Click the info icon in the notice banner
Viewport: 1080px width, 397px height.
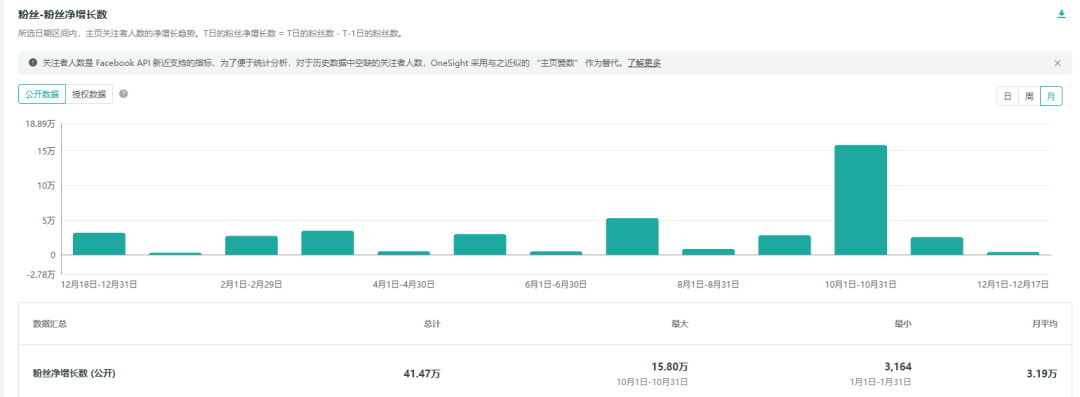32,63
